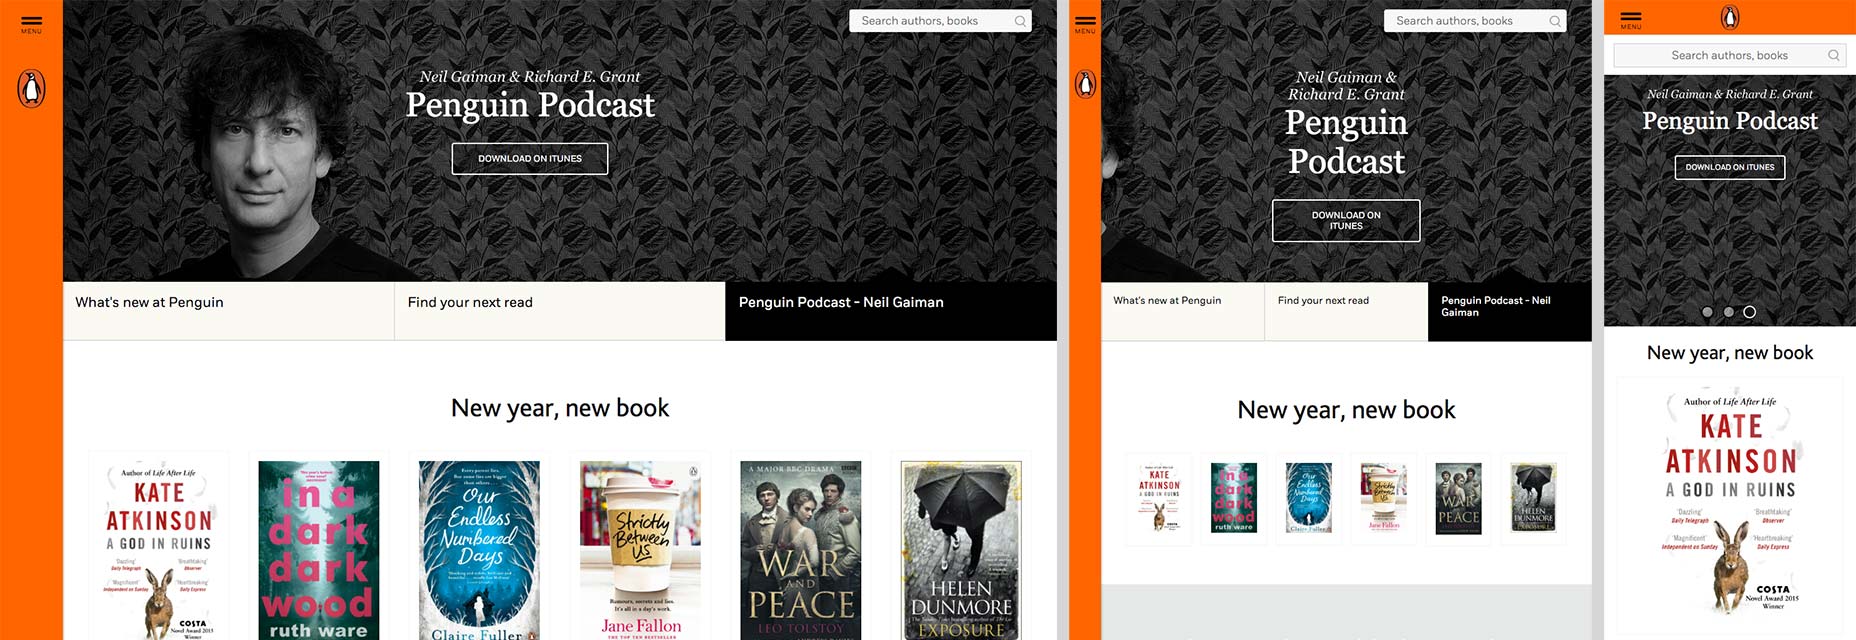Click 'New year, new book' heading, mobile

[x=1730, y=353]
